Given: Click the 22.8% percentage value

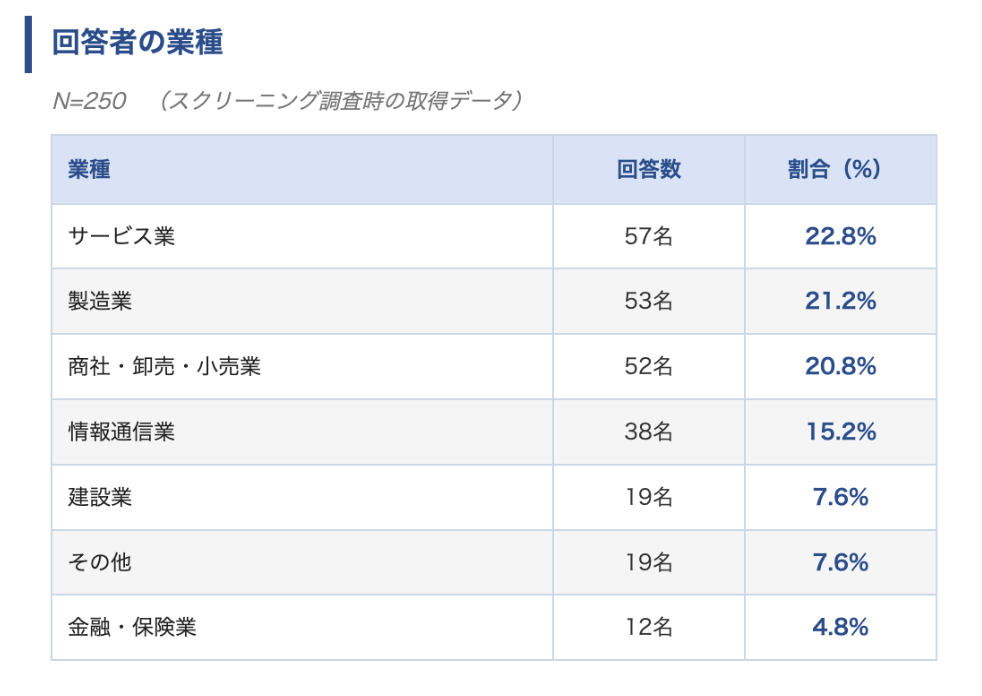Looking at the screenshot, I should pos(840,237).
